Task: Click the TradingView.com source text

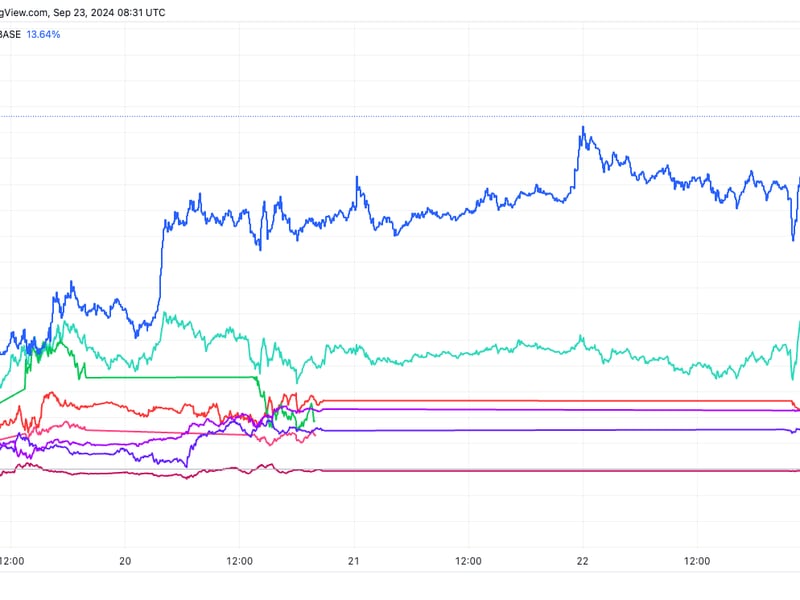Action: pyautogui.click(x=25, y=12)
